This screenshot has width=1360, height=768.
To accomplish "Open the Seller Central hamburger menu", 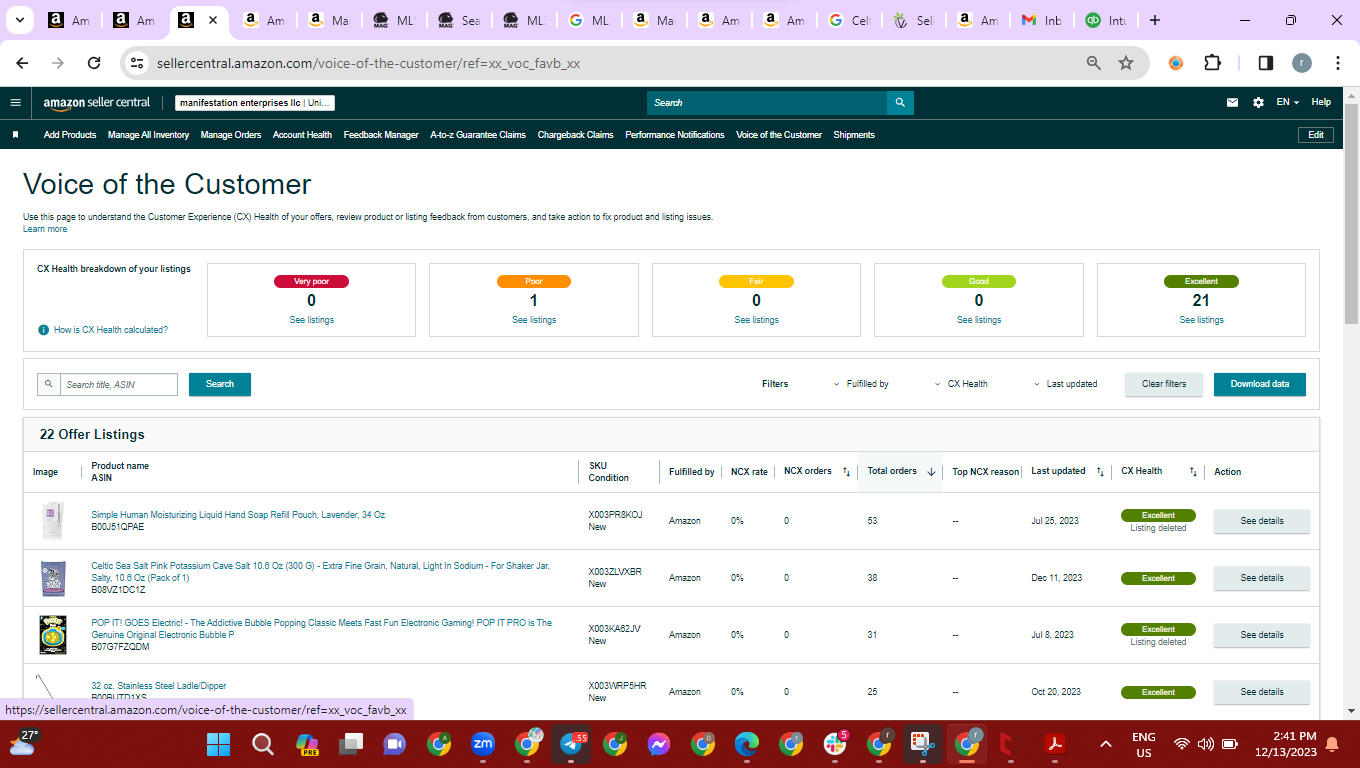I will tap(15, 102).
